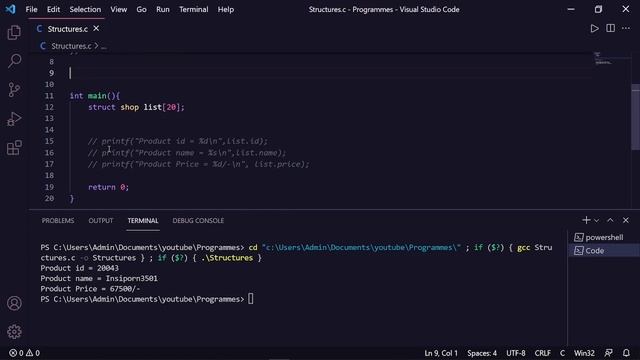Open the Help menu

tap(226, 9)
